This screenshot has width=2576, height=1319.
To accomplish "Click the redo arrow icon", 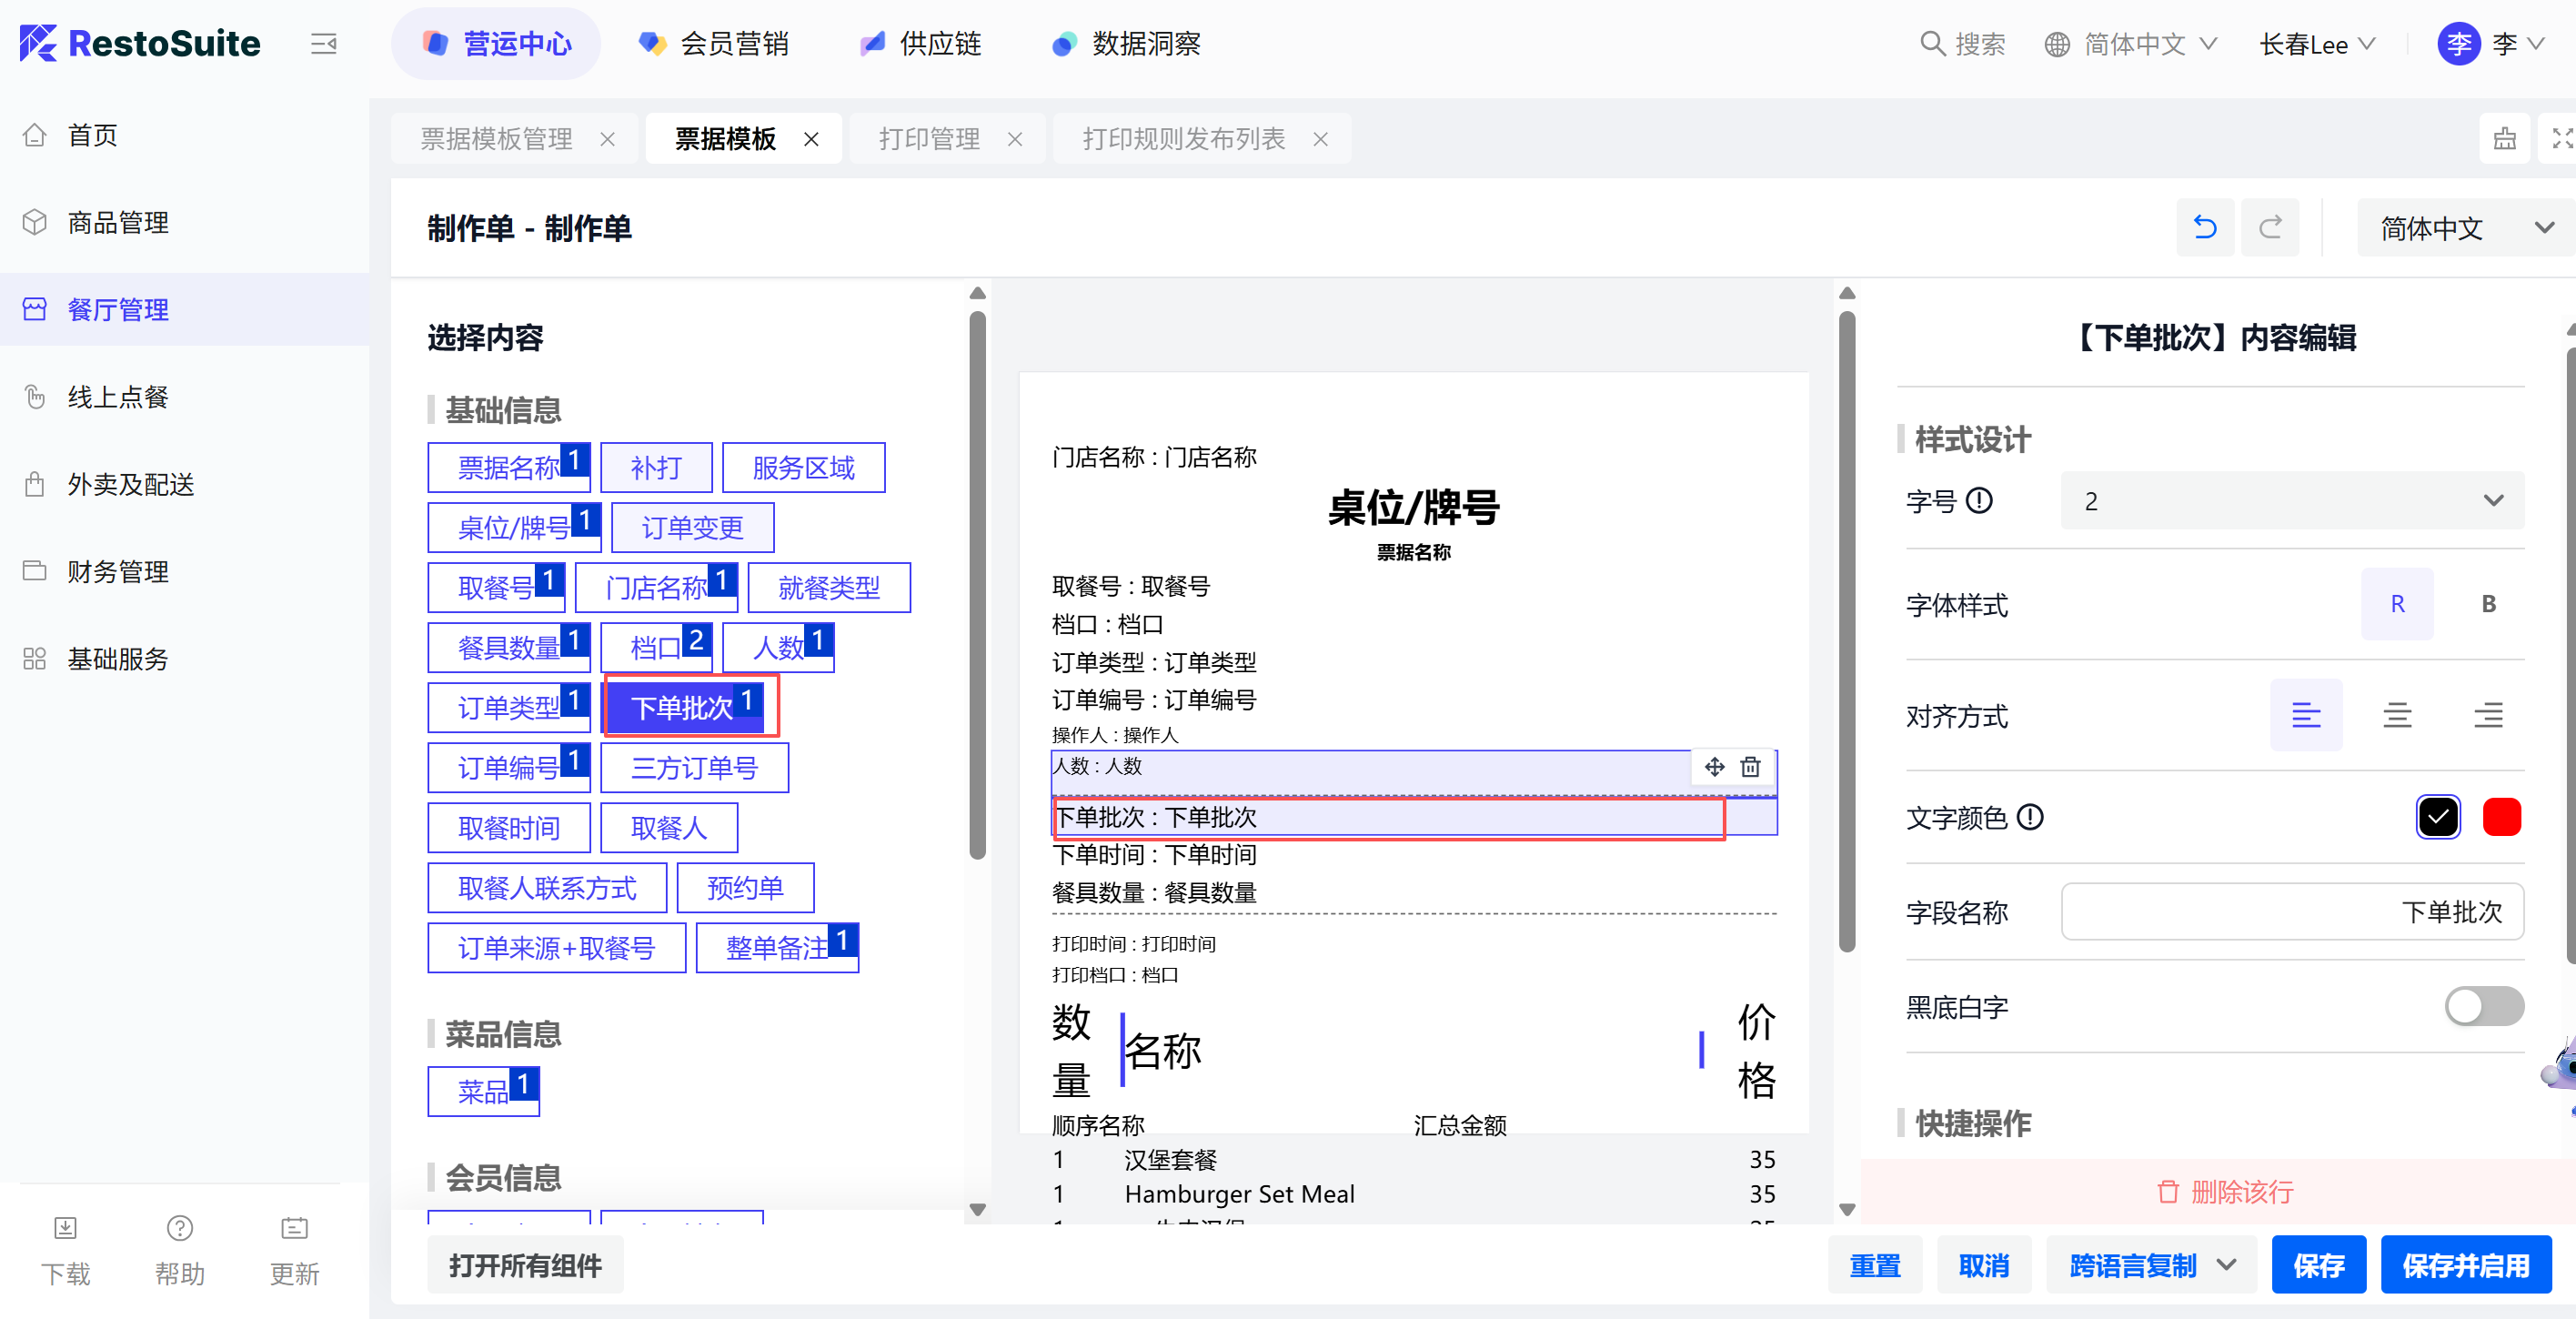I will [2270, 228].
